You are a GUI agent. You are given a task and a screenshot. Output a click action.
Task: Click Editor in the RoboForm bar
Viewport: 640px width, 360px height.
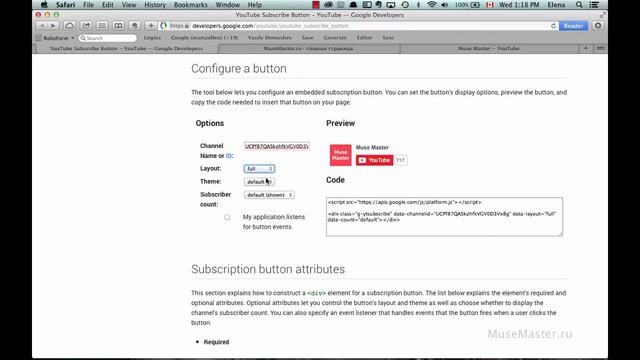364,38
